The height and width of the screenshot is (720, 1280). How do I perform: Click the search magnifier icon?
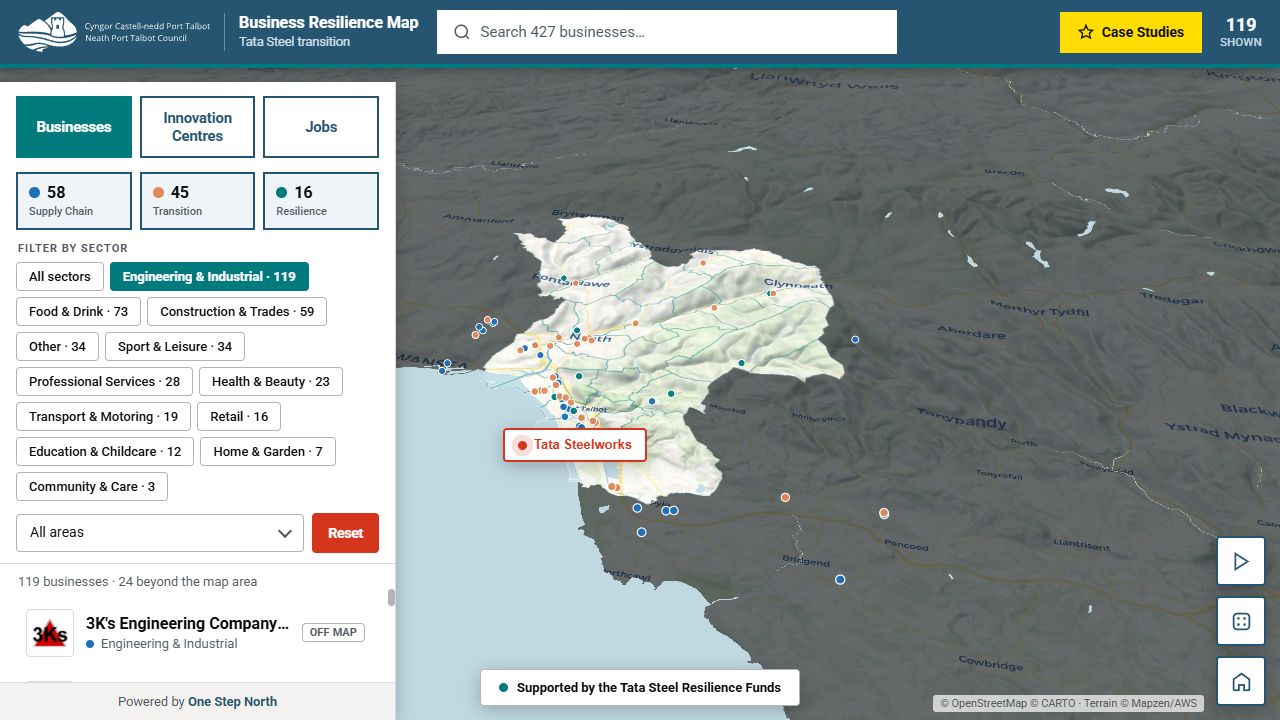point(462,32)
